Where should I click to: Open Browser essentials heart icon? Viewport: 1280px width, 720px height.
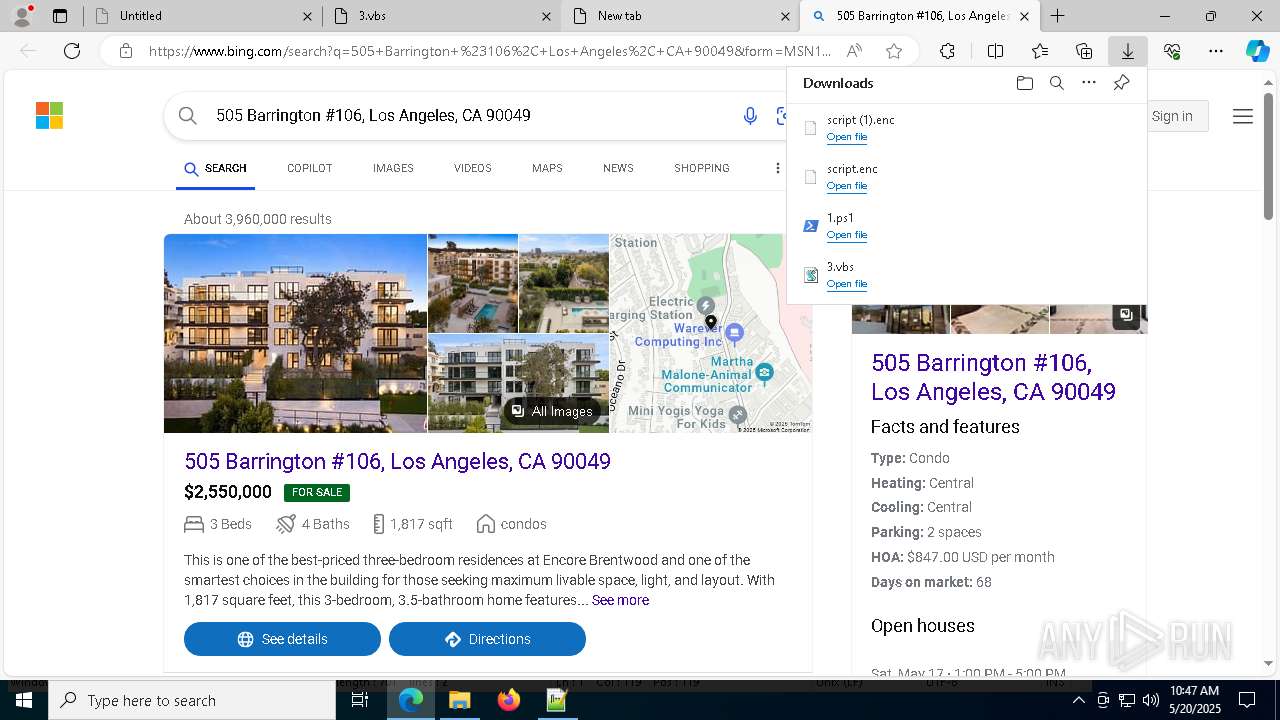coord(1172,51)
